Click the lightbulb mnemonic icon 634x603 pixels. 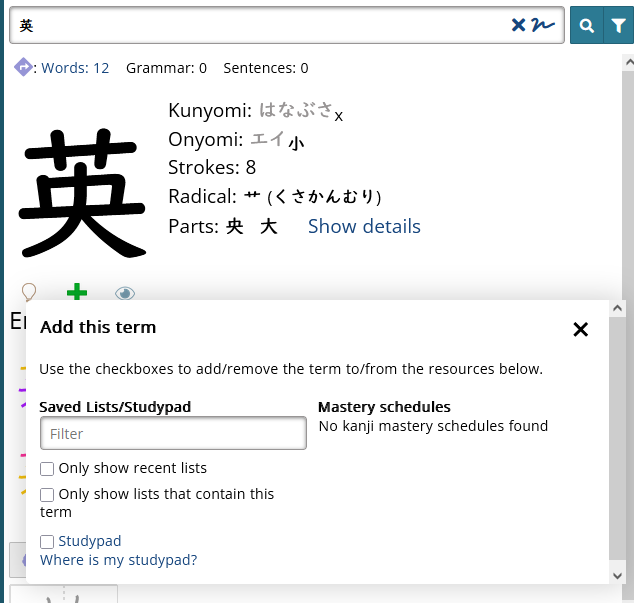29,292
